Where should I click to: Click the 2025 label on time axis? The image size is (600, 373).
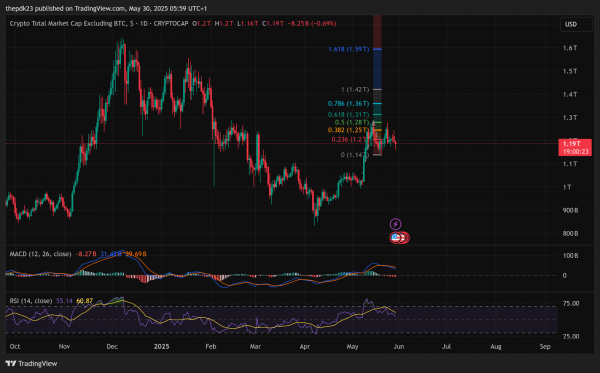click(x=161, y=346)
